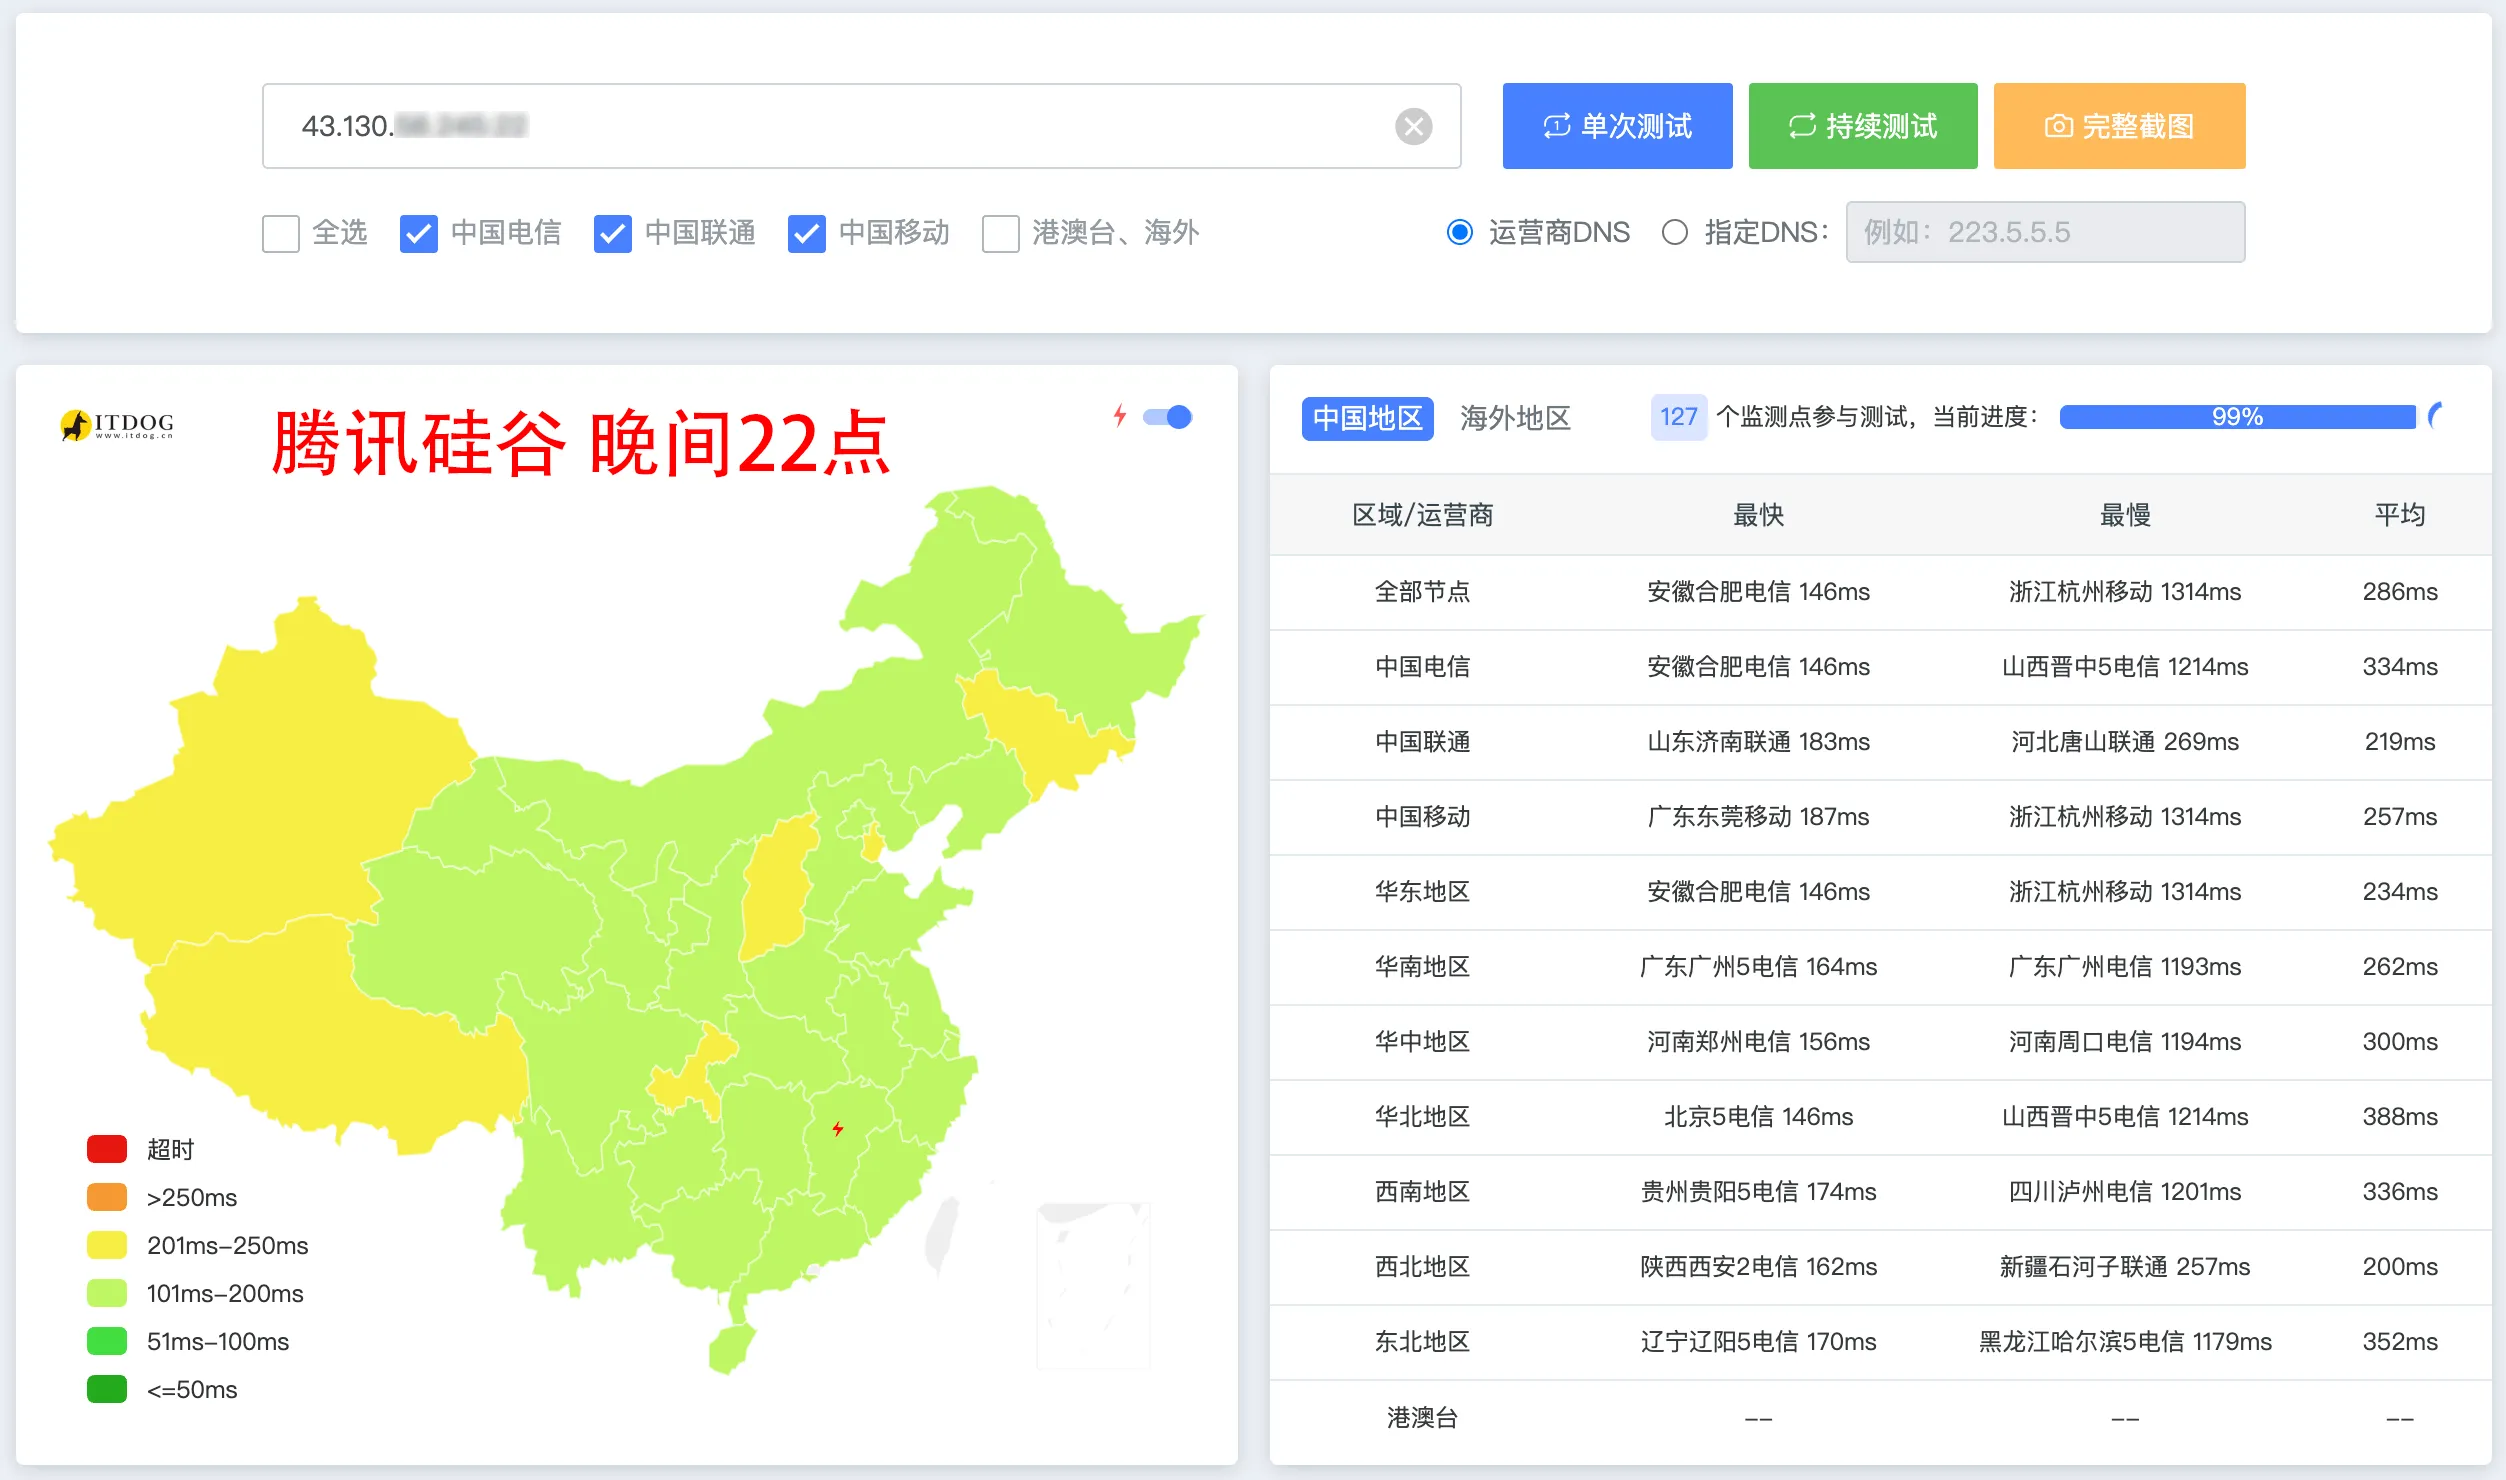Click the red lightning icon beside map toggle
Viewport: 2506px width, 1480px height.
click(x=1120, y=416)
